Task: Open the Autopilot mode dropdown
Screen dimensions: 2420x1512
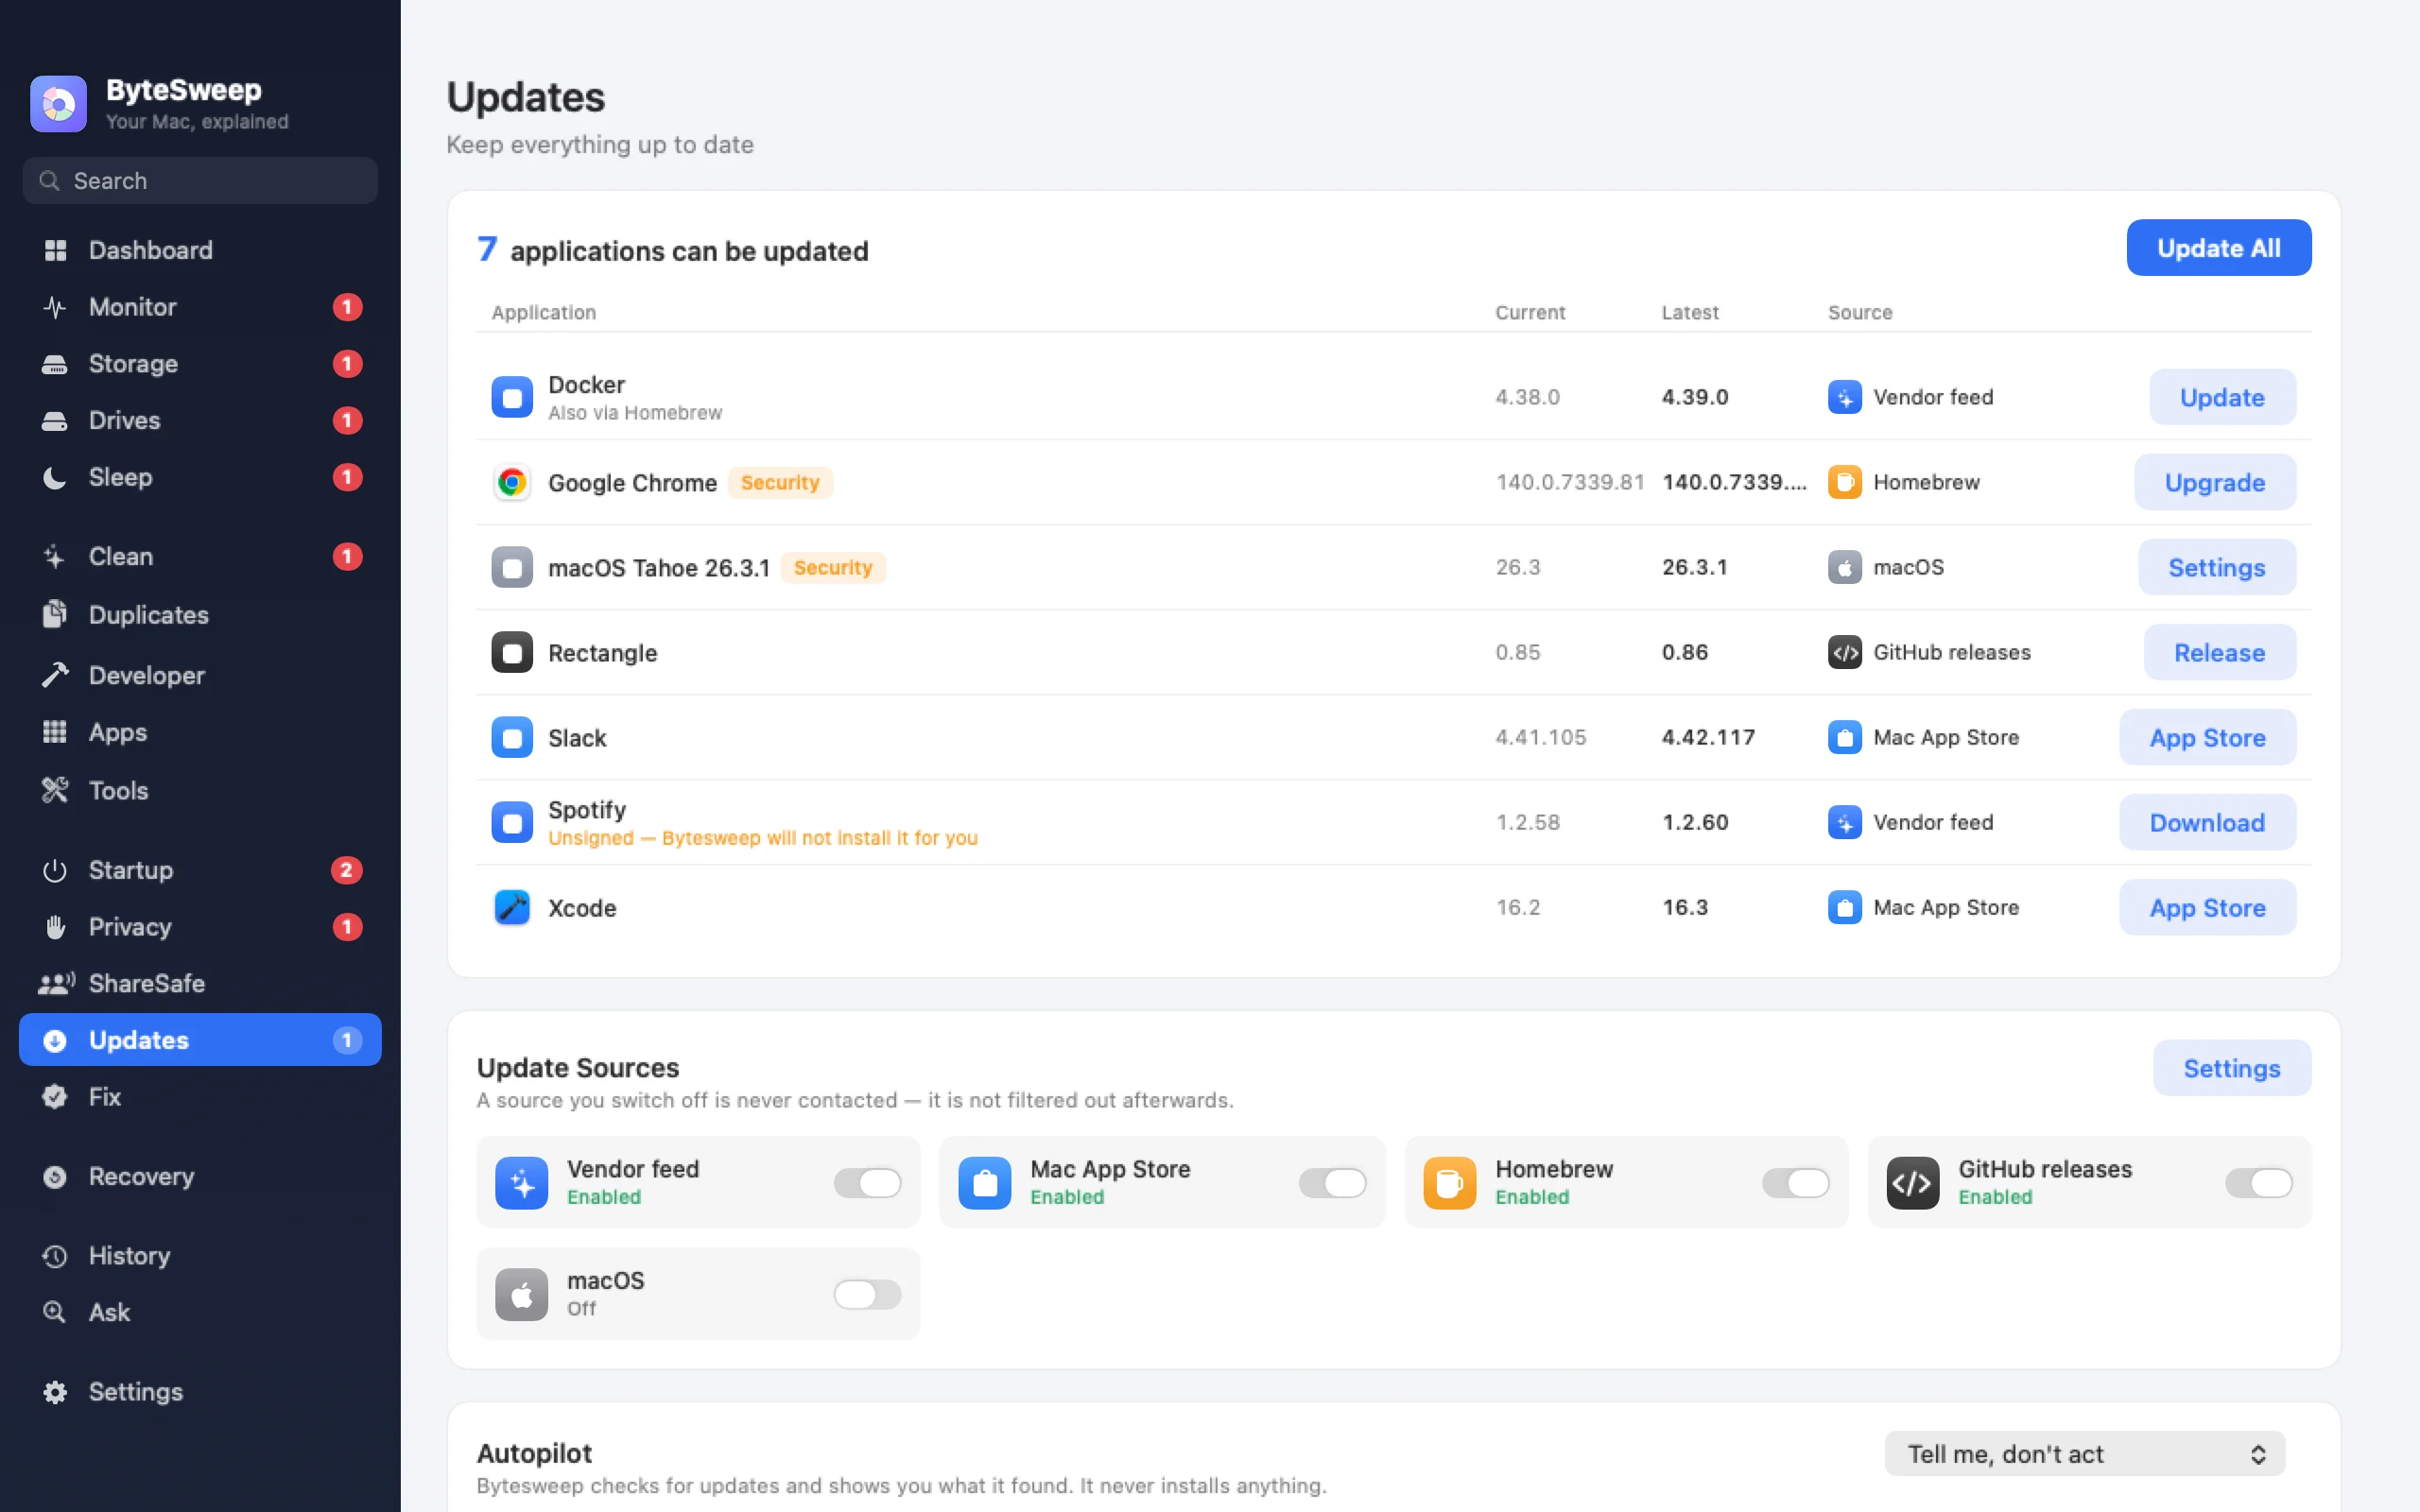Action: (2085, 1454)
